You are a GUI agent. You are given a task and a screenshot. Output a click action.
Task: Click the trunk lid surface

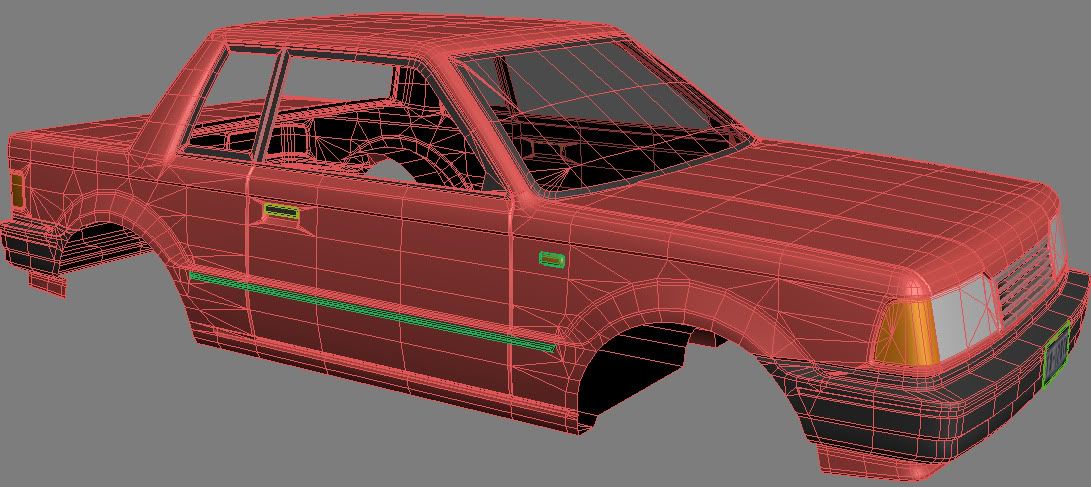point(80,137)
